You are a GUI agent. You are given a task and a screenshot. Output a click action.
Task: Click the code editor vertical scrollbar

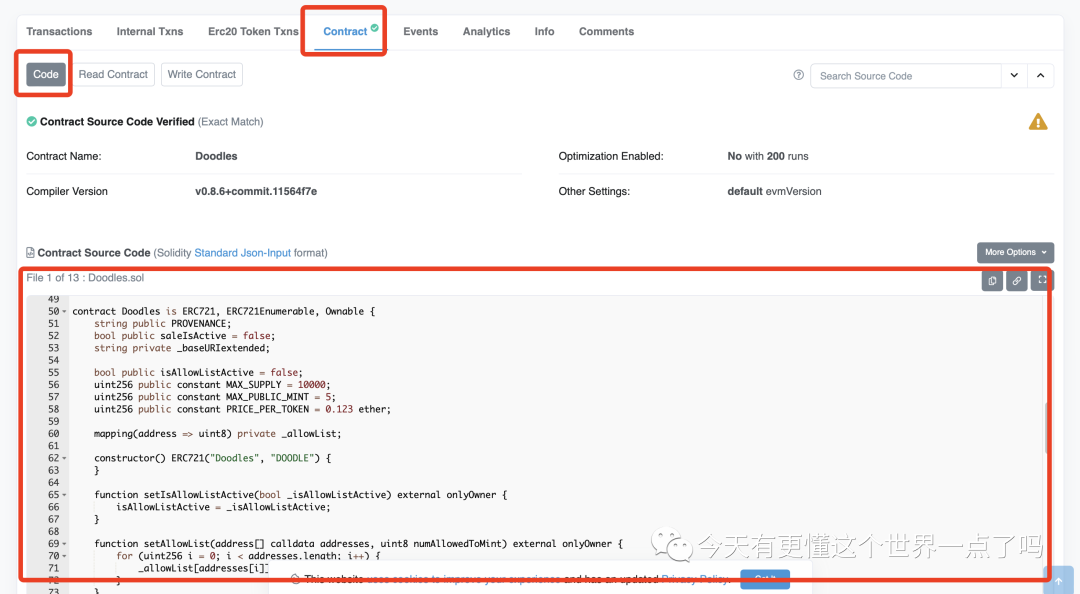coord(1047,428)
